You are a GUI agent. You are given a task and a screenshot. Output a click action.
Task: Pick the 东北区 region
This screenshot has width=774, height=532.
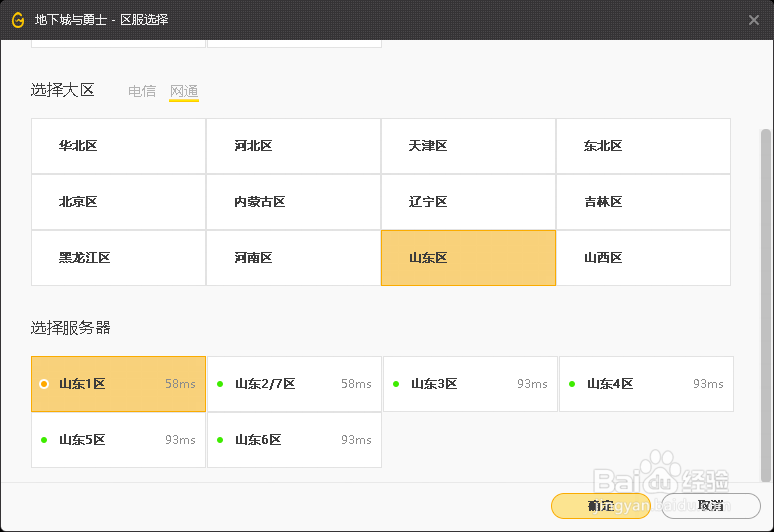coord(643,146)
